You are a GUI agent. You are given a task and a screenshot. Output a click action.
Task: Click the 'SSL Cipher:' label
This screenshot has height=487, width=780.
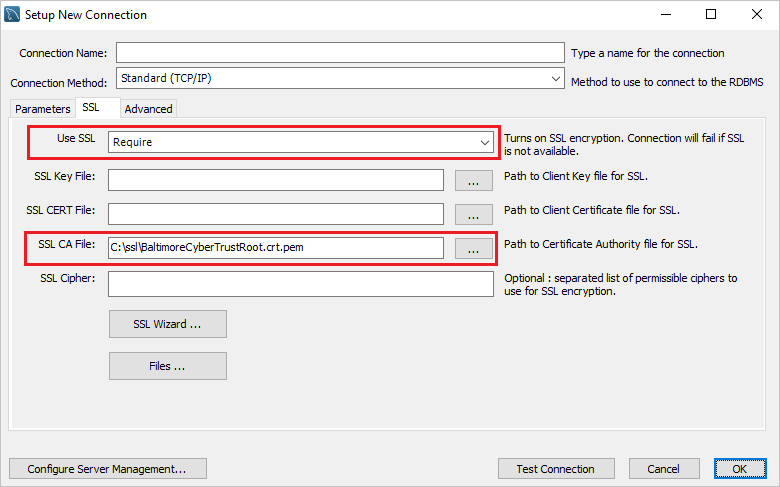click(68, 278)
